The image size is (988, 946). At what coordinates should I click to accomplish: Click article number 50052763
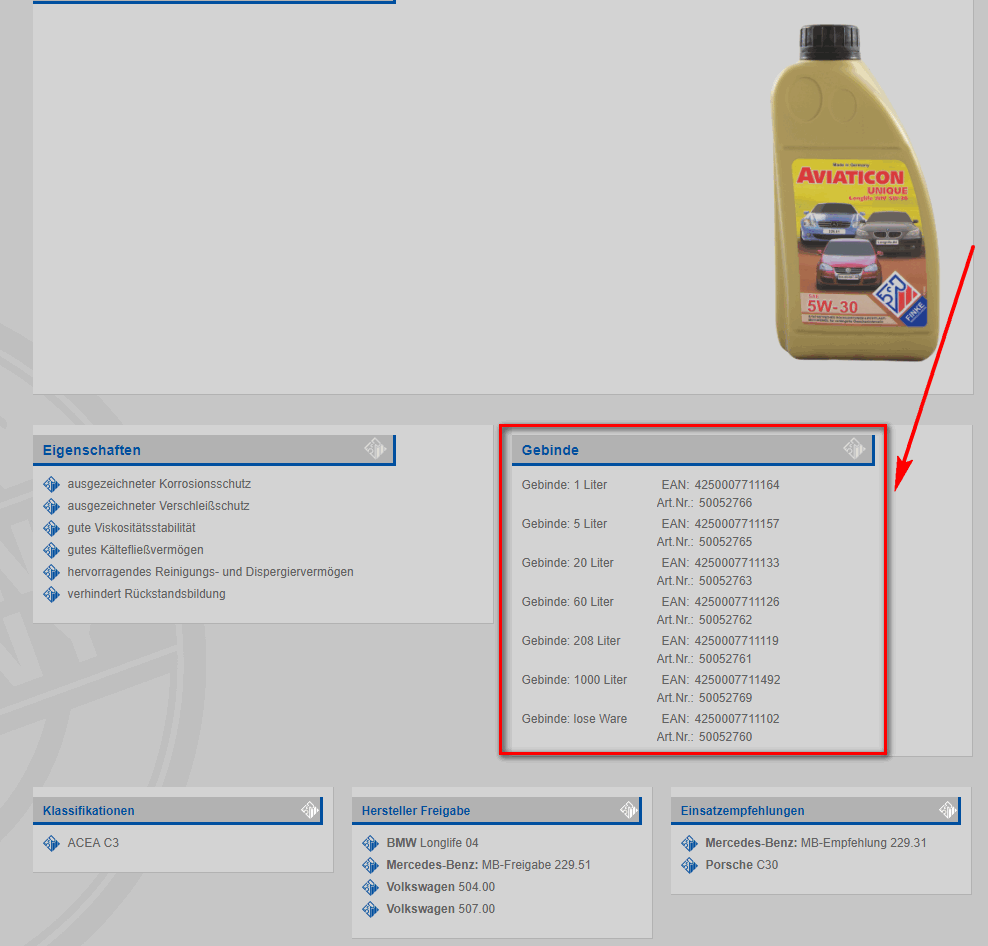click(725, 581)
